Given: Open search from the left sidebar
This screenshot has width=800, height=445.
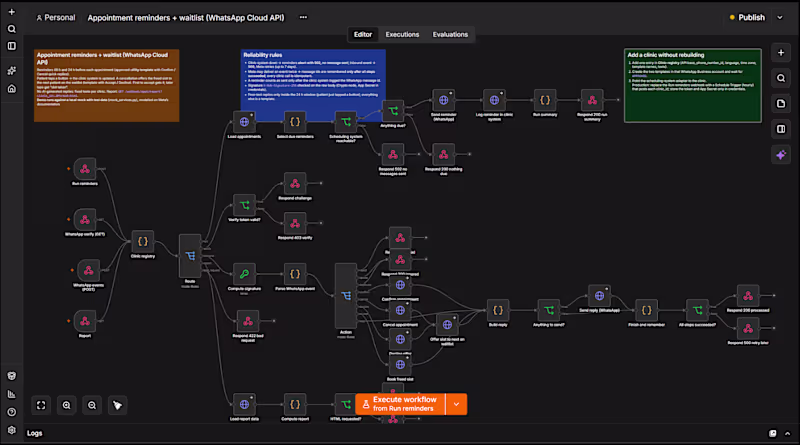Looking at the screenshot, I should click(x=12, y=29).
